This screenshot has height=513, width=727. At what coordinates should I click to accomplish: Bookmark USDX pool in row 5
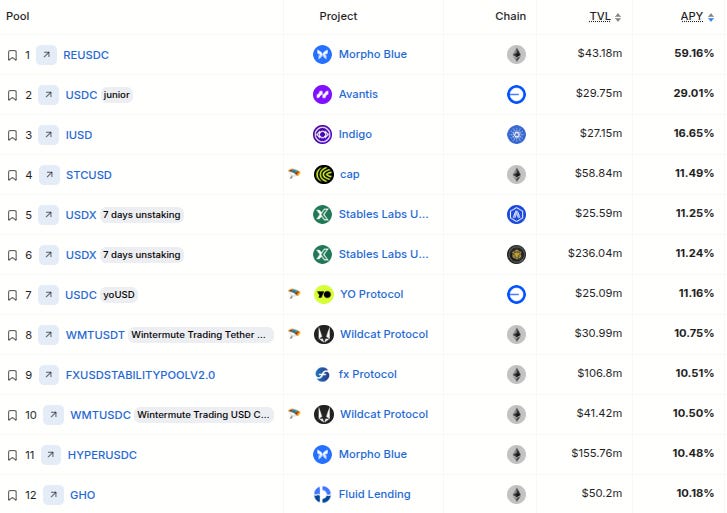(x=13, y=215)
